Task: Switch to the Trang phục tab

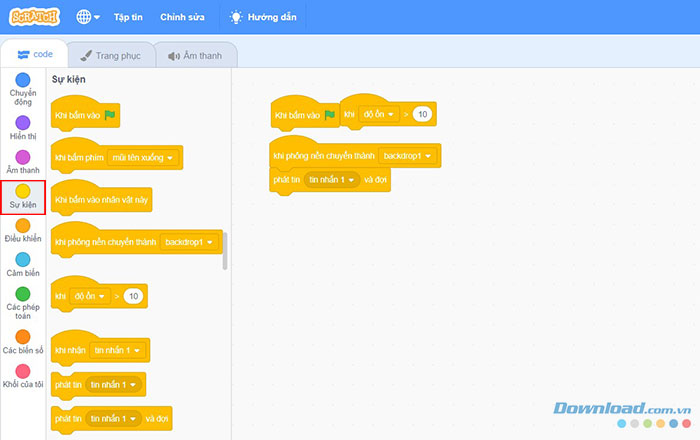Action: click(112, 56)
